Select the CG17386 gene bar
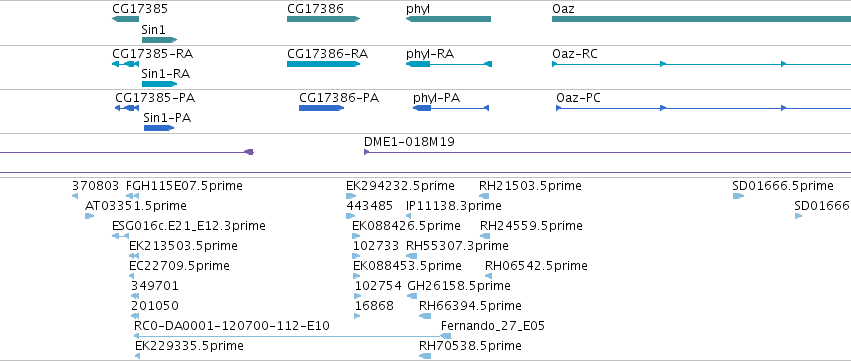The image size is (851, 361). pyautogui.click(x=323, y=19)
